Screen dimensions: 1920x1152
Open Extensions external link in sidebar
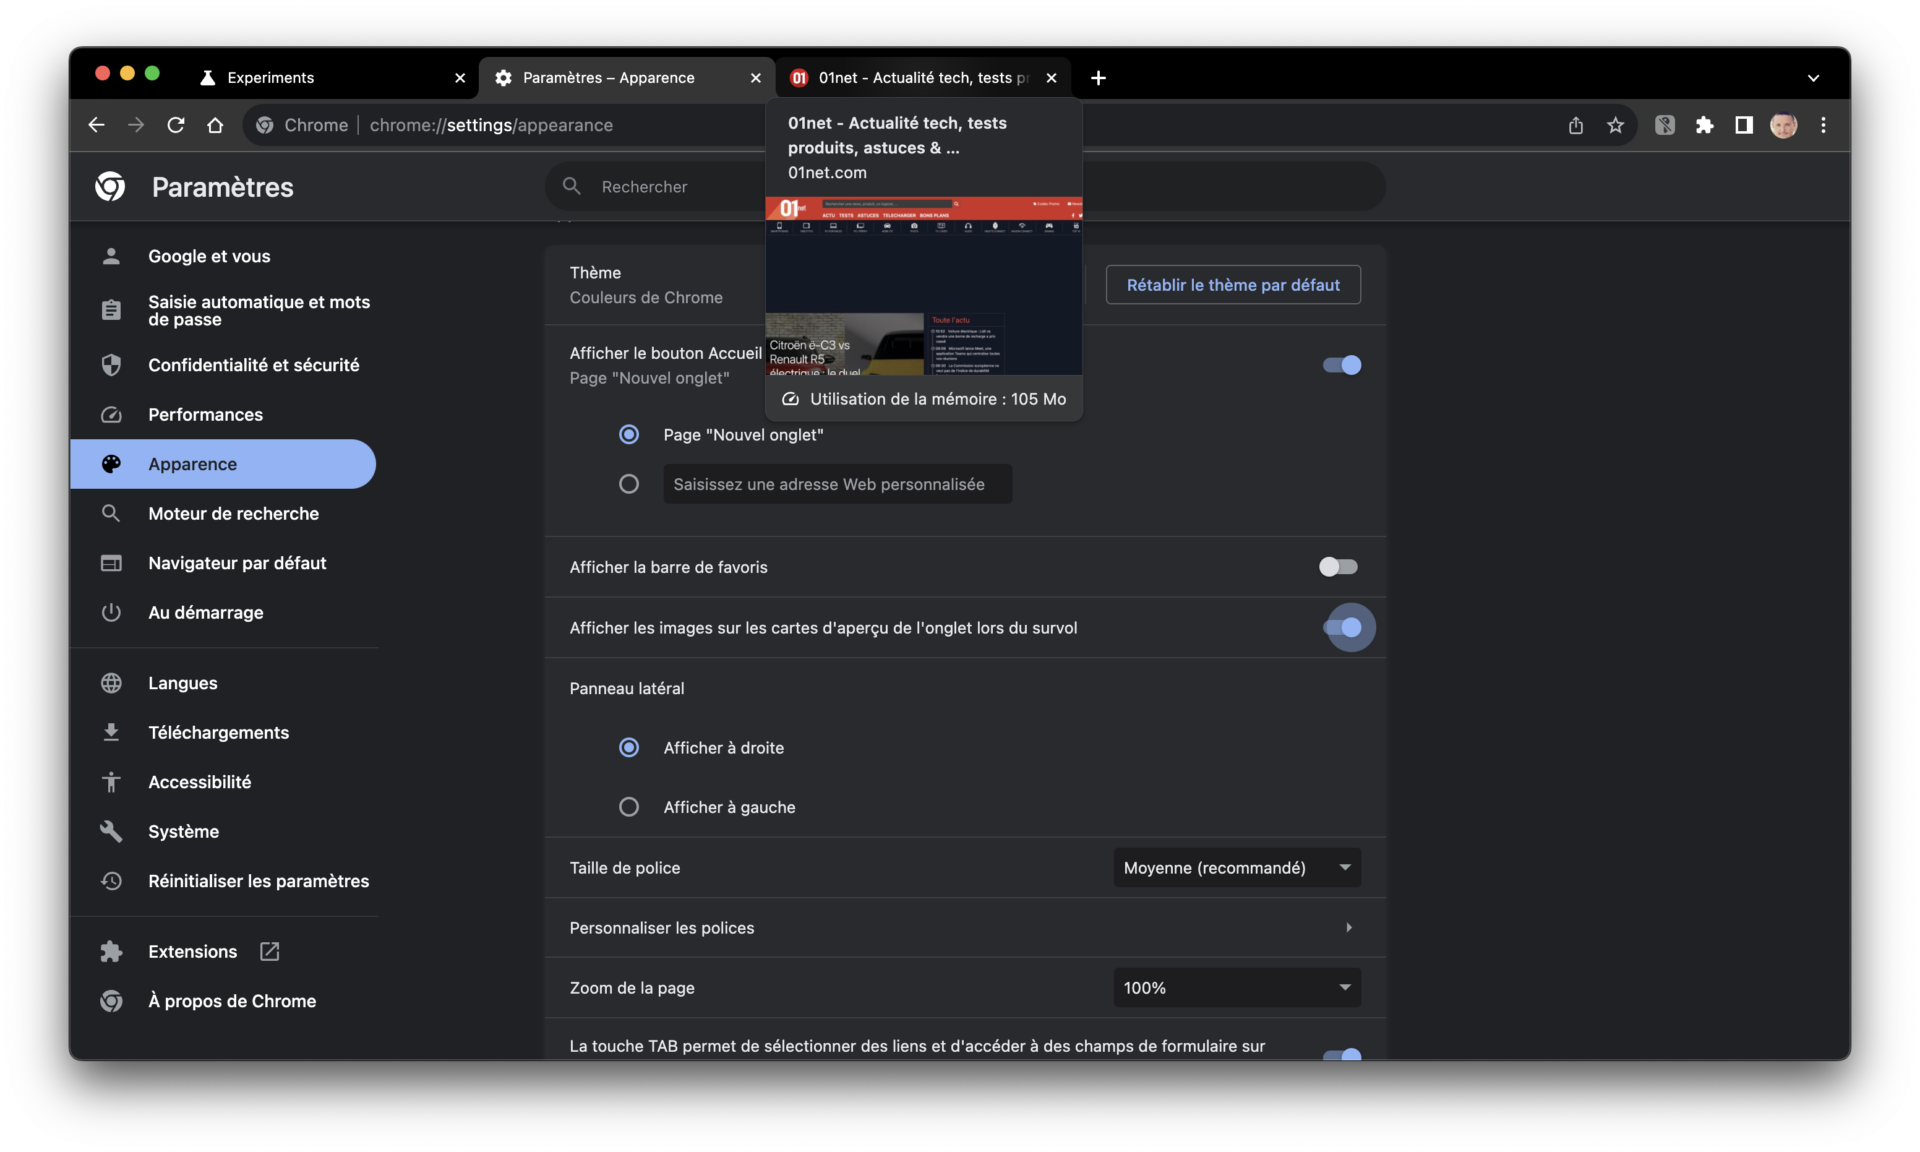pos(193,951)
